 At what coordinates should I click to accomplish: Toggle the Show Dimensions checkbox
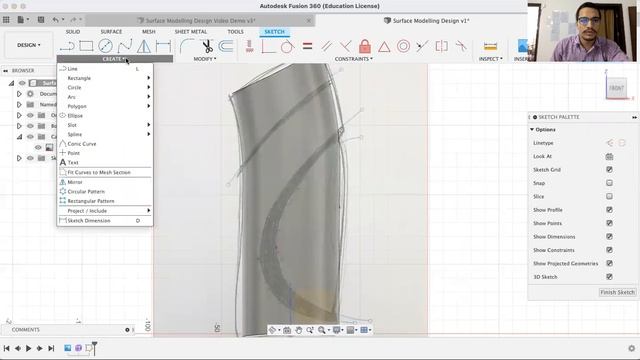609,237
